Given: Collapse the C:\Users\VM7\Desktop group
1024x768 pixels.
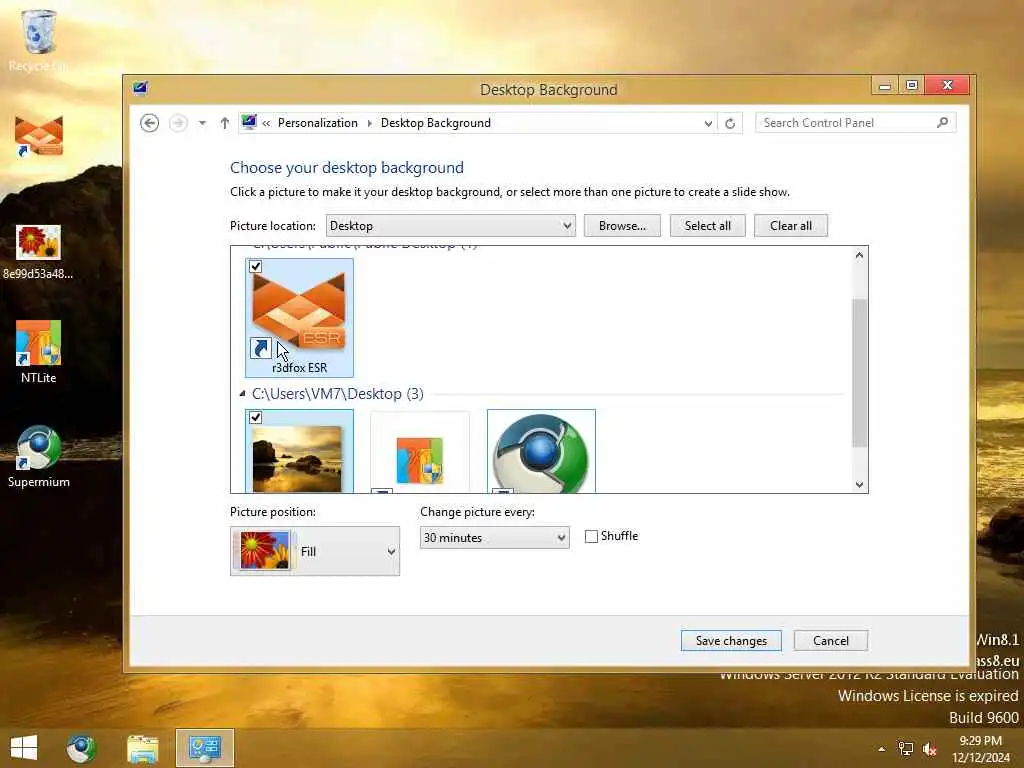Looking at the screenshot, I should click(242, 394).
